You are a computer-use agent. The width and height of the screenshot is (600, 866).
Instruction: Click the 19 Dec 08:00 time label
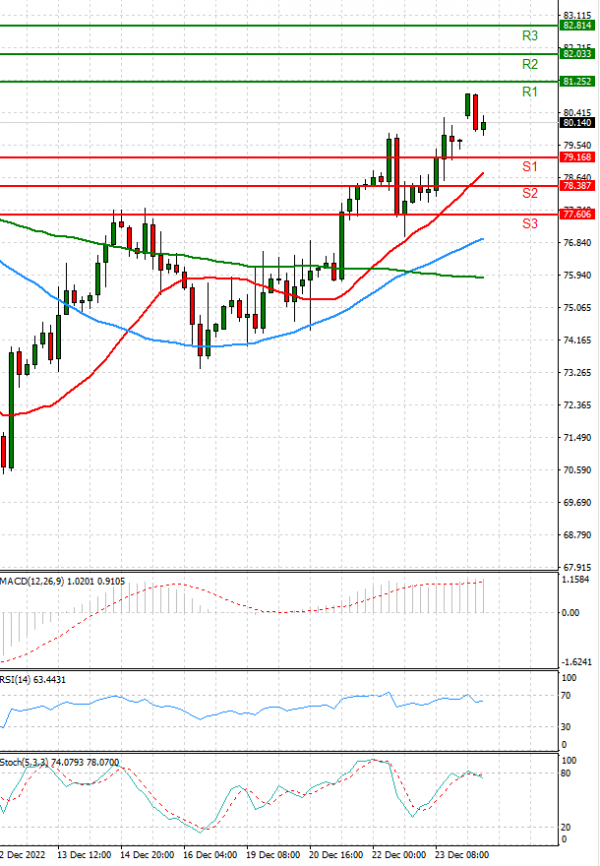click(273, 854)
